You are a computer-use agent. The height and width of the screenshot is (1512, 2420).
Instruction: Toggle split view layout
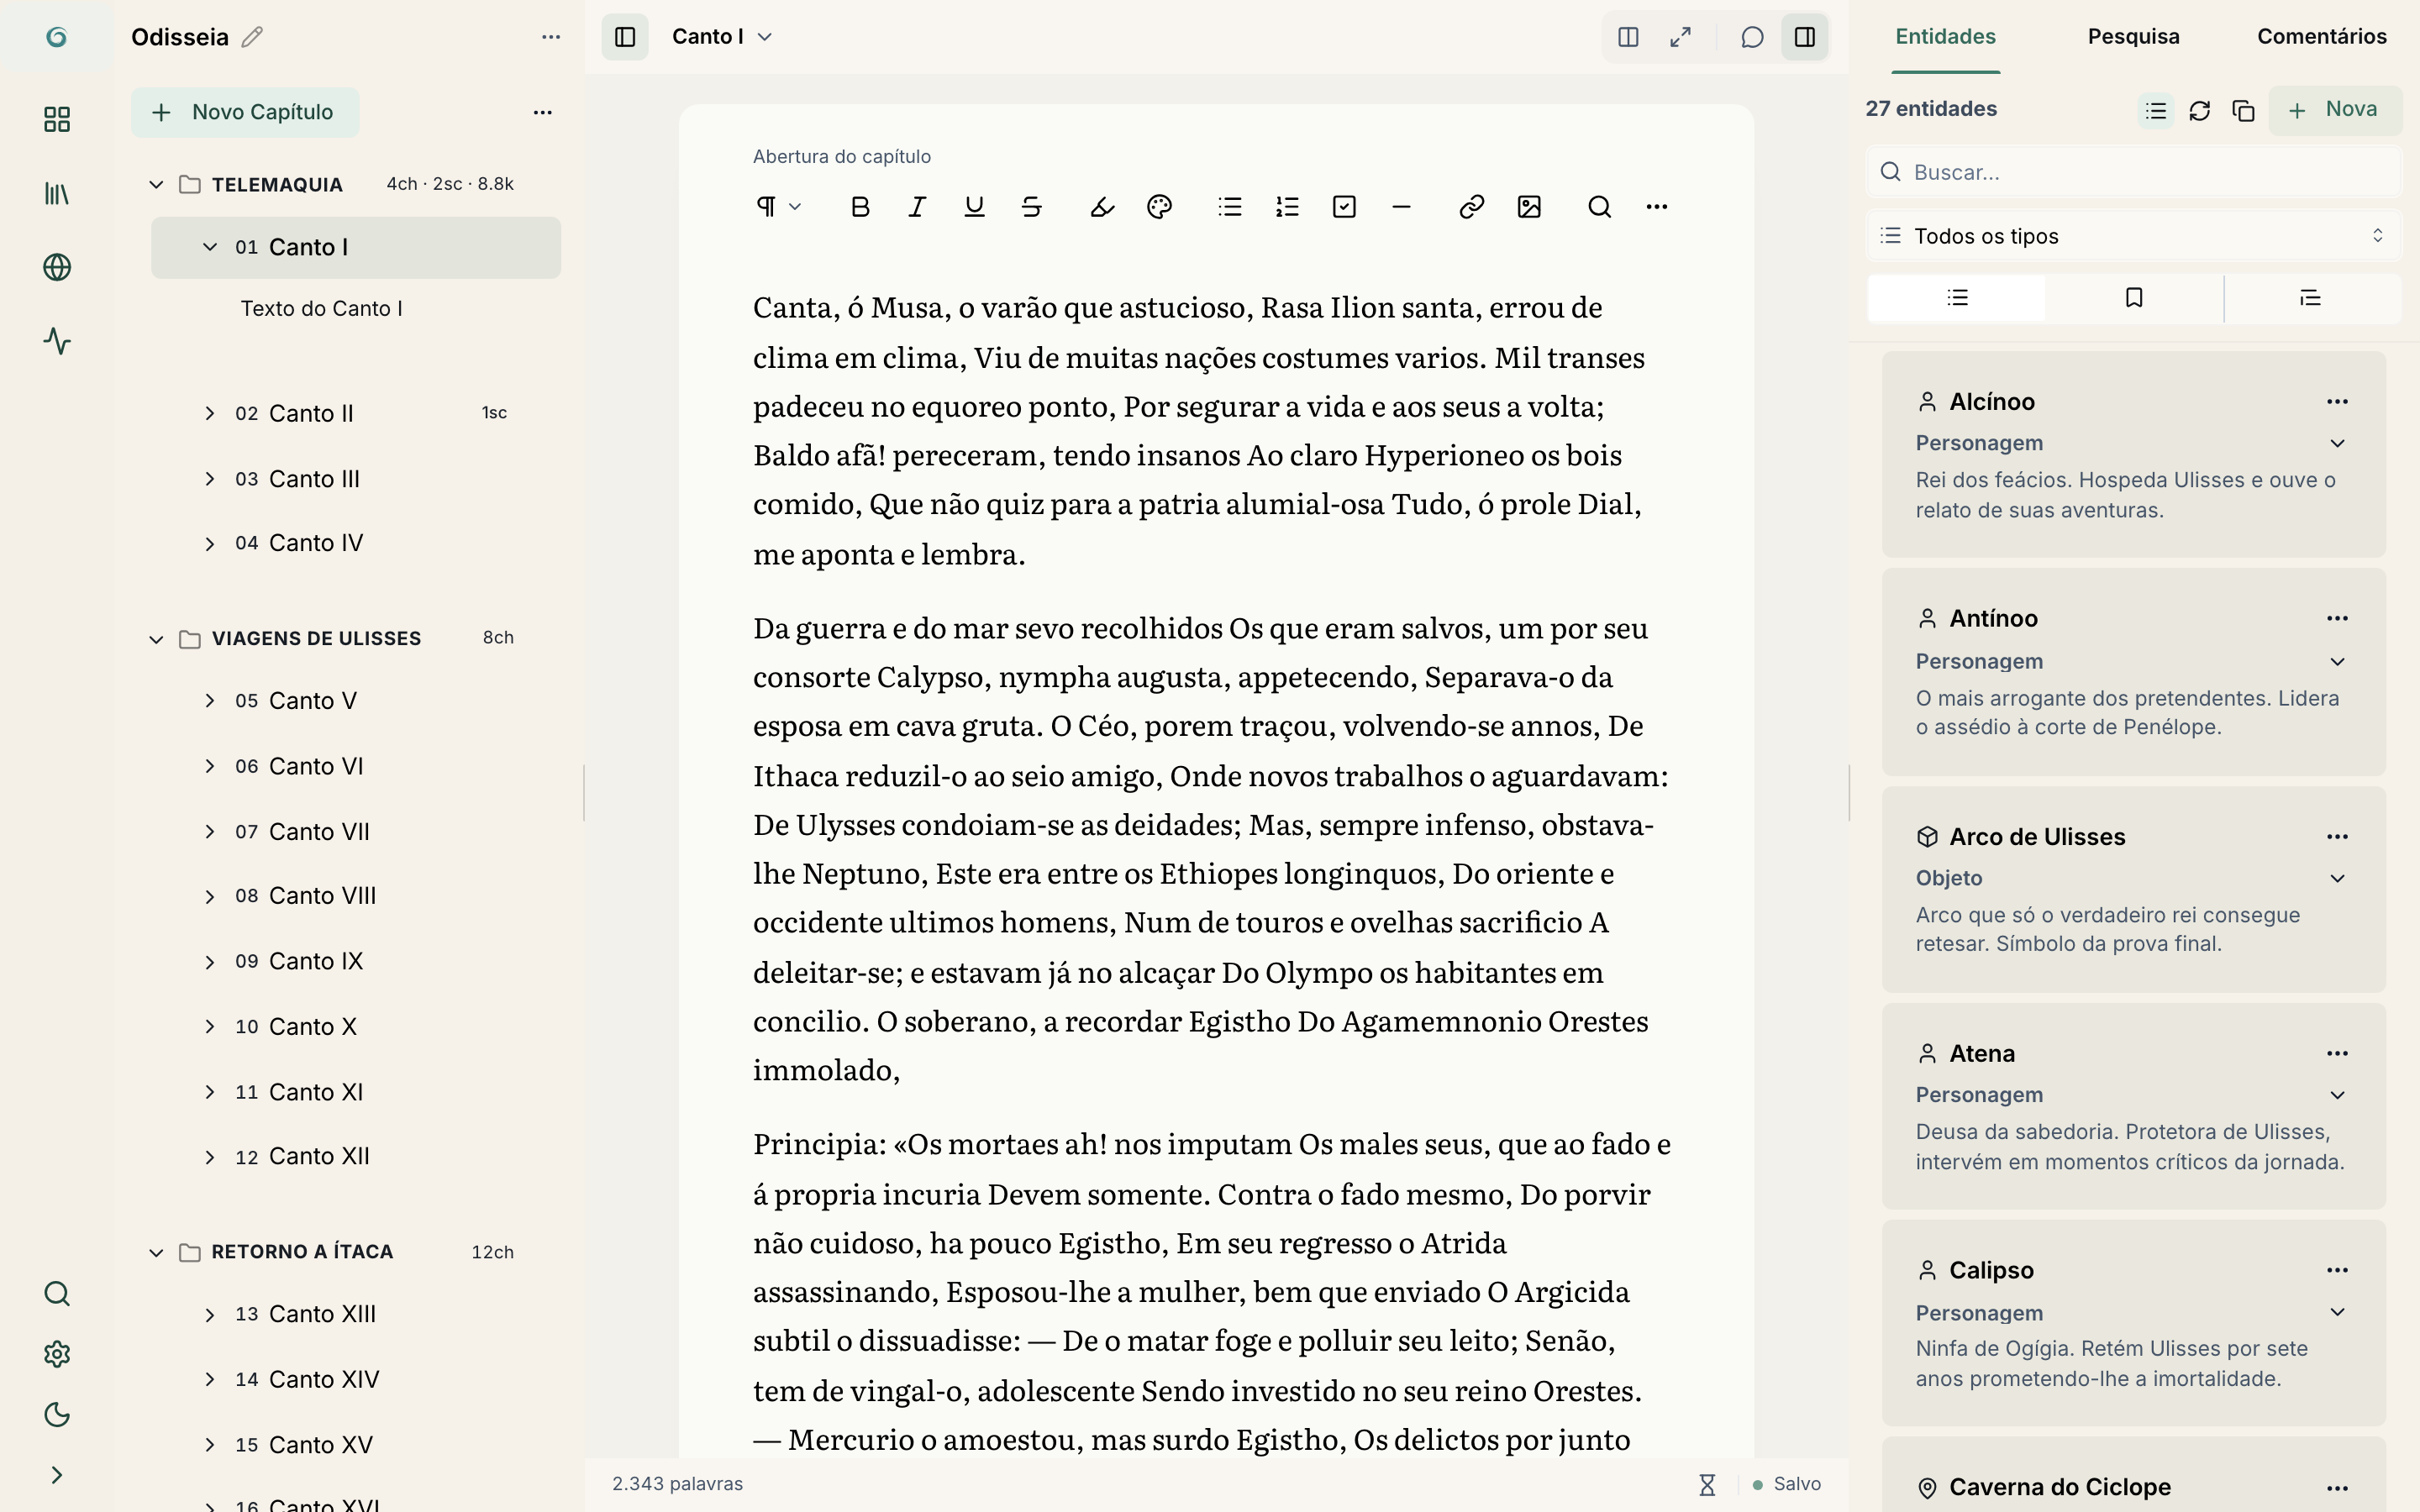pyautogui.click(x=1628, y=37)
